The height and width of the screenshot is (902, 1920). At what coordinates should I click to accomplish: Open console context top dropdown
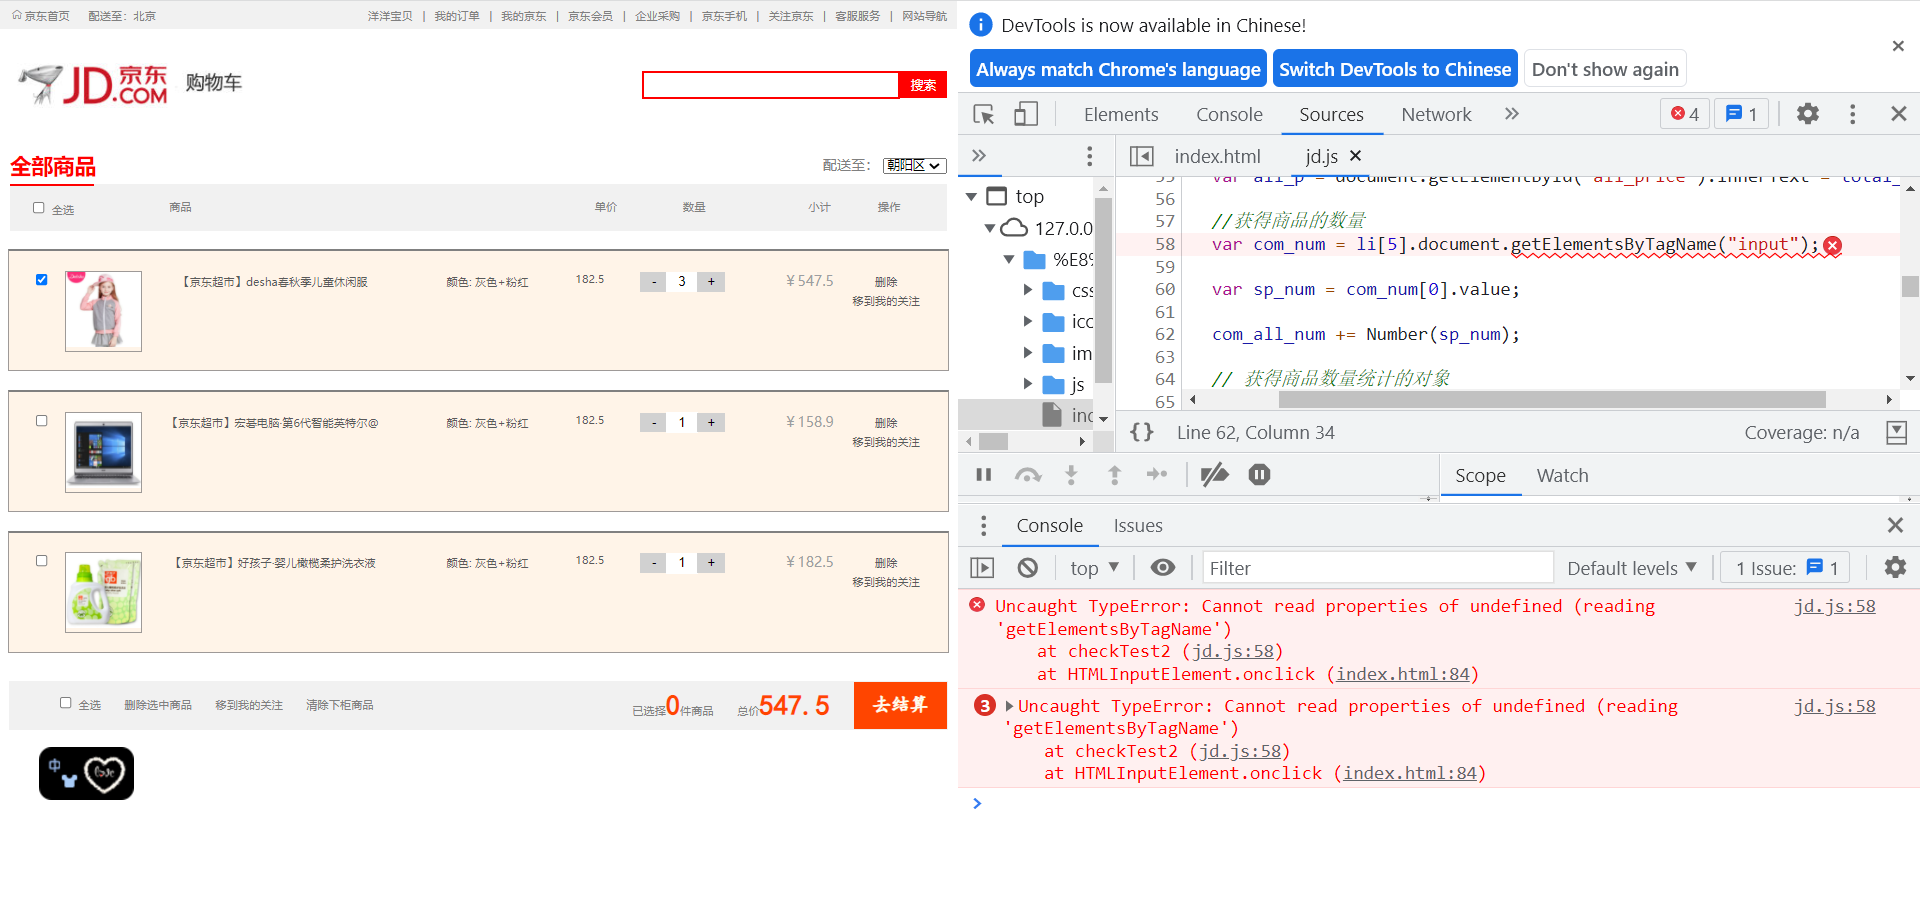click(1094, 568)
